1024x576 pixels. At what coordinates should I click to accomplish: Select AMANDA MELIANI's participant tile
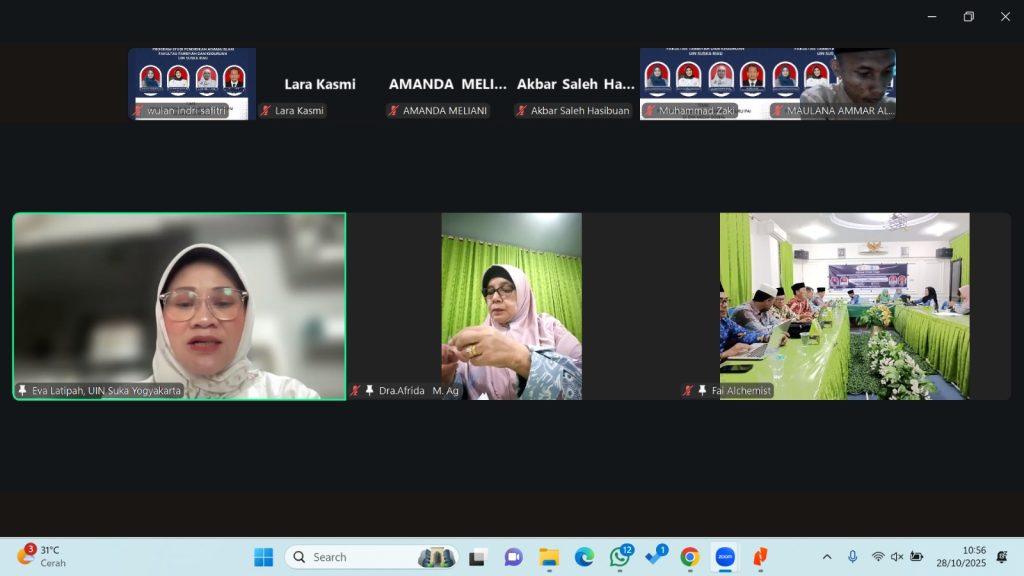tap(447, 85)
